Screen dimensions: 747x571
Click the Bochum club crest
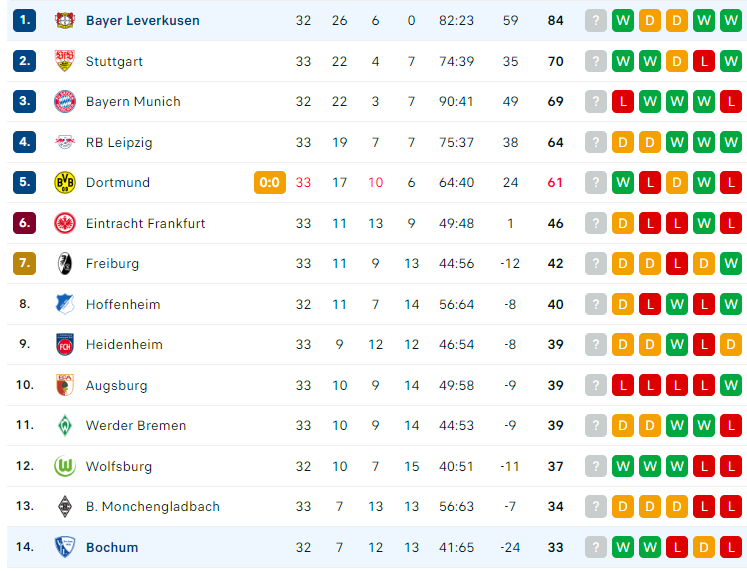tap(65, 547)
